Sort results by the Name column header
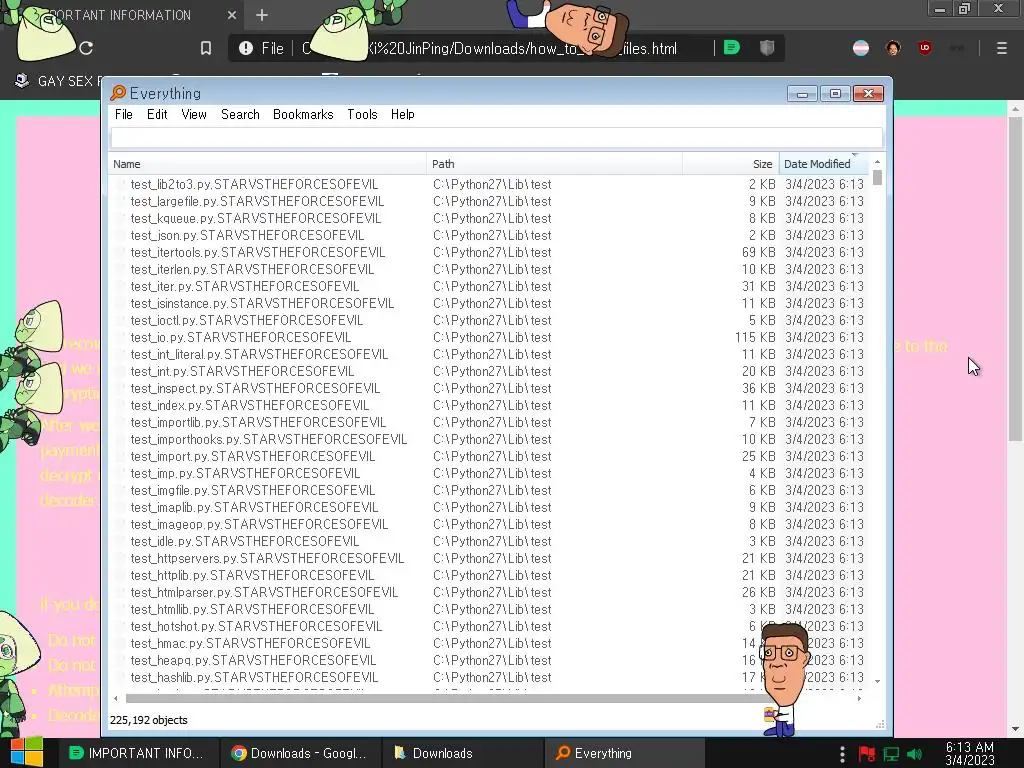 [x=267, y=164]
